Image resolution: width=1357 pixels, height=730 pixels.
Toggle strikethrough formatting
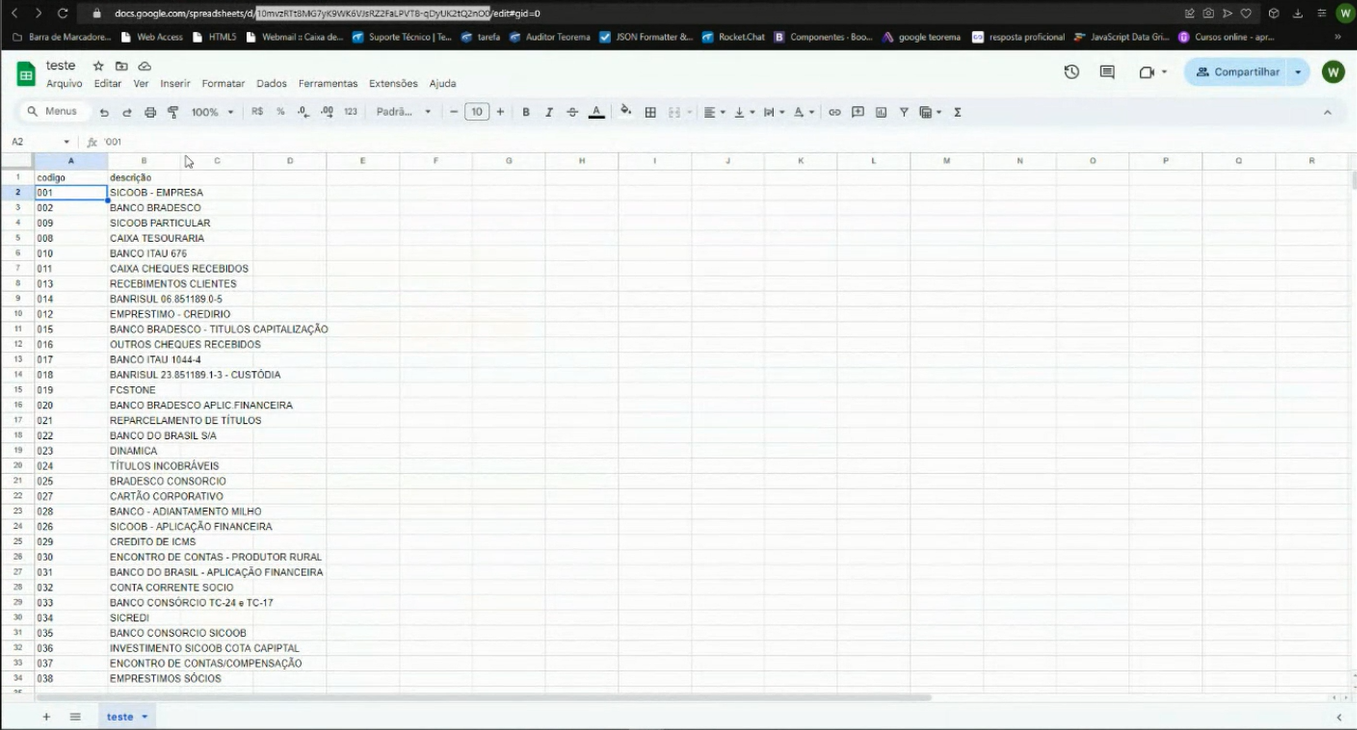tap(572, 112)
